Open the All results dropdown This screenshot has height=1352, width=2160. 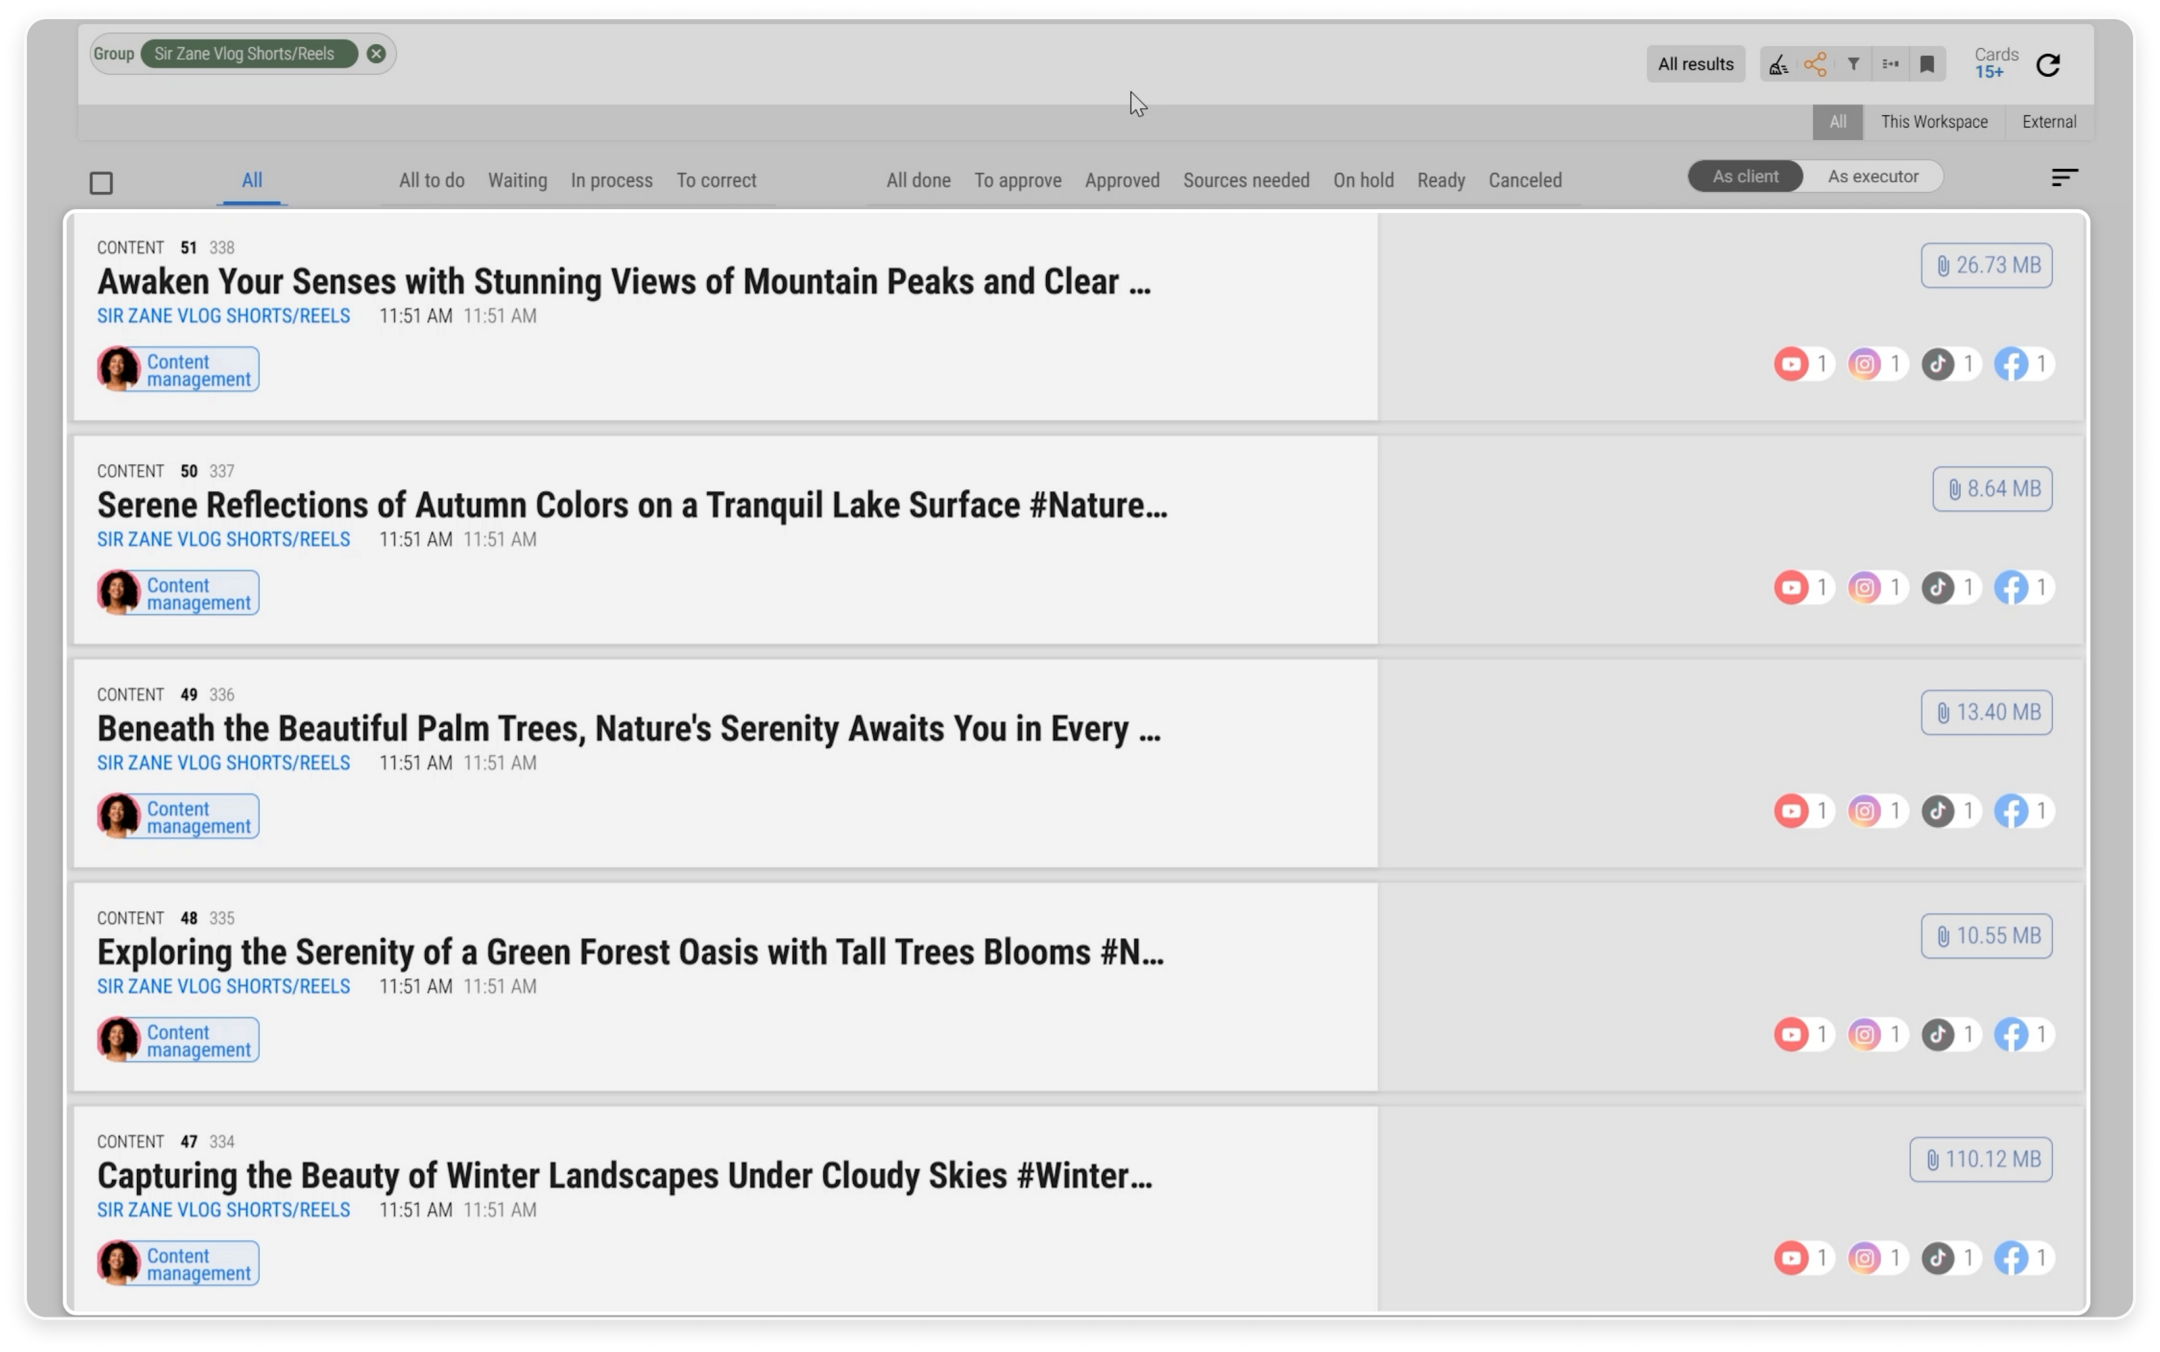1695,65
